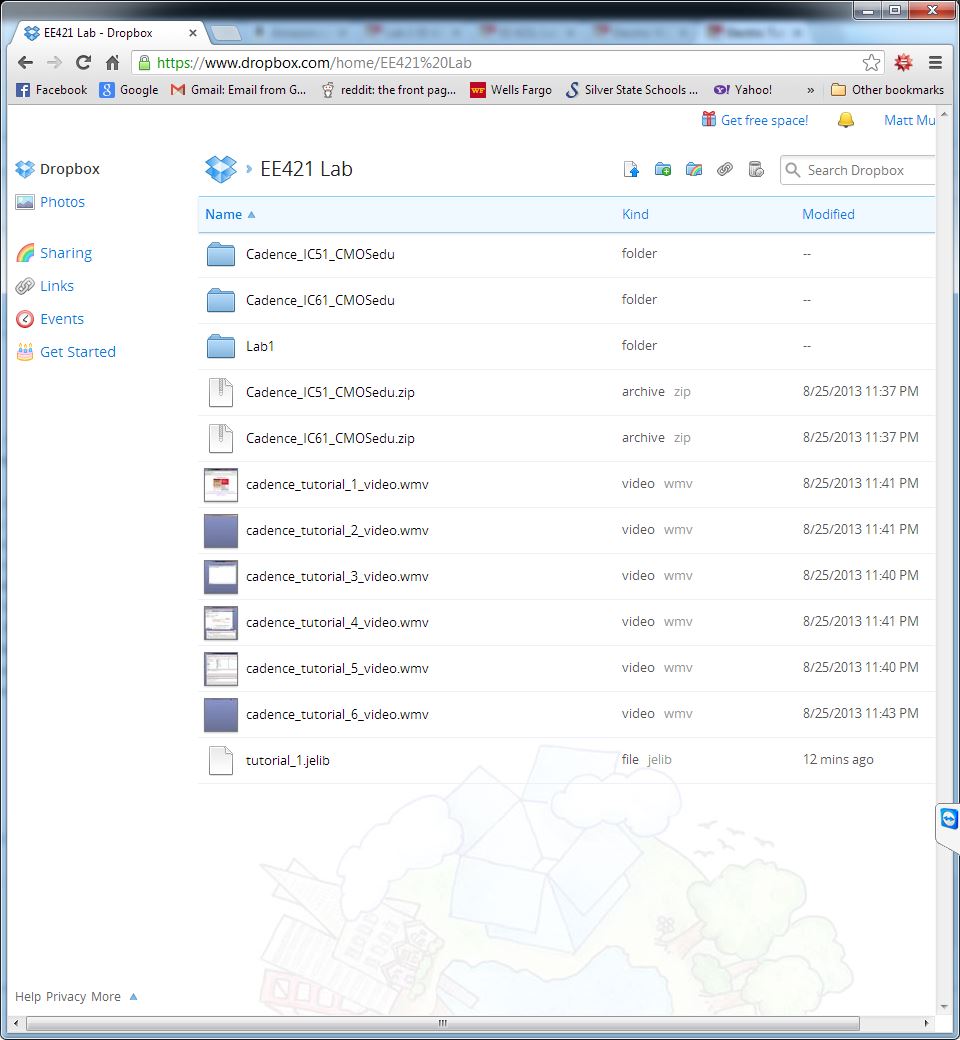The height and width of the screenshot is (1040, 960).
Task: Toggle the Name column sort order
Action: 222,214
